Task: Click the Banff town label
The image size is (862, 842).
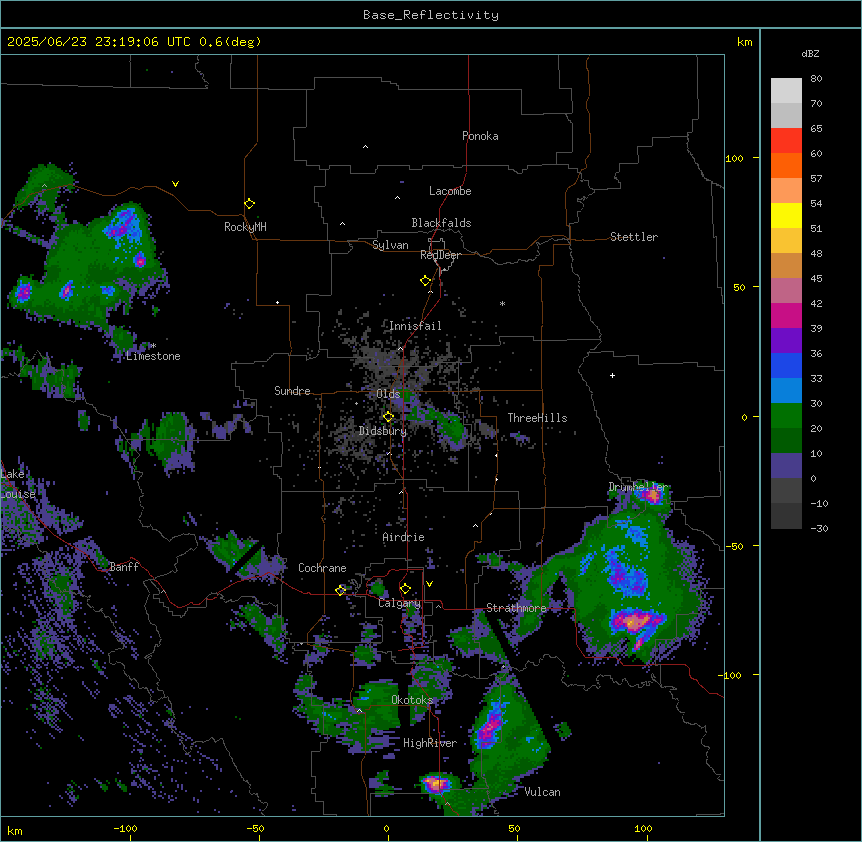Action: (x=124, y=567)
